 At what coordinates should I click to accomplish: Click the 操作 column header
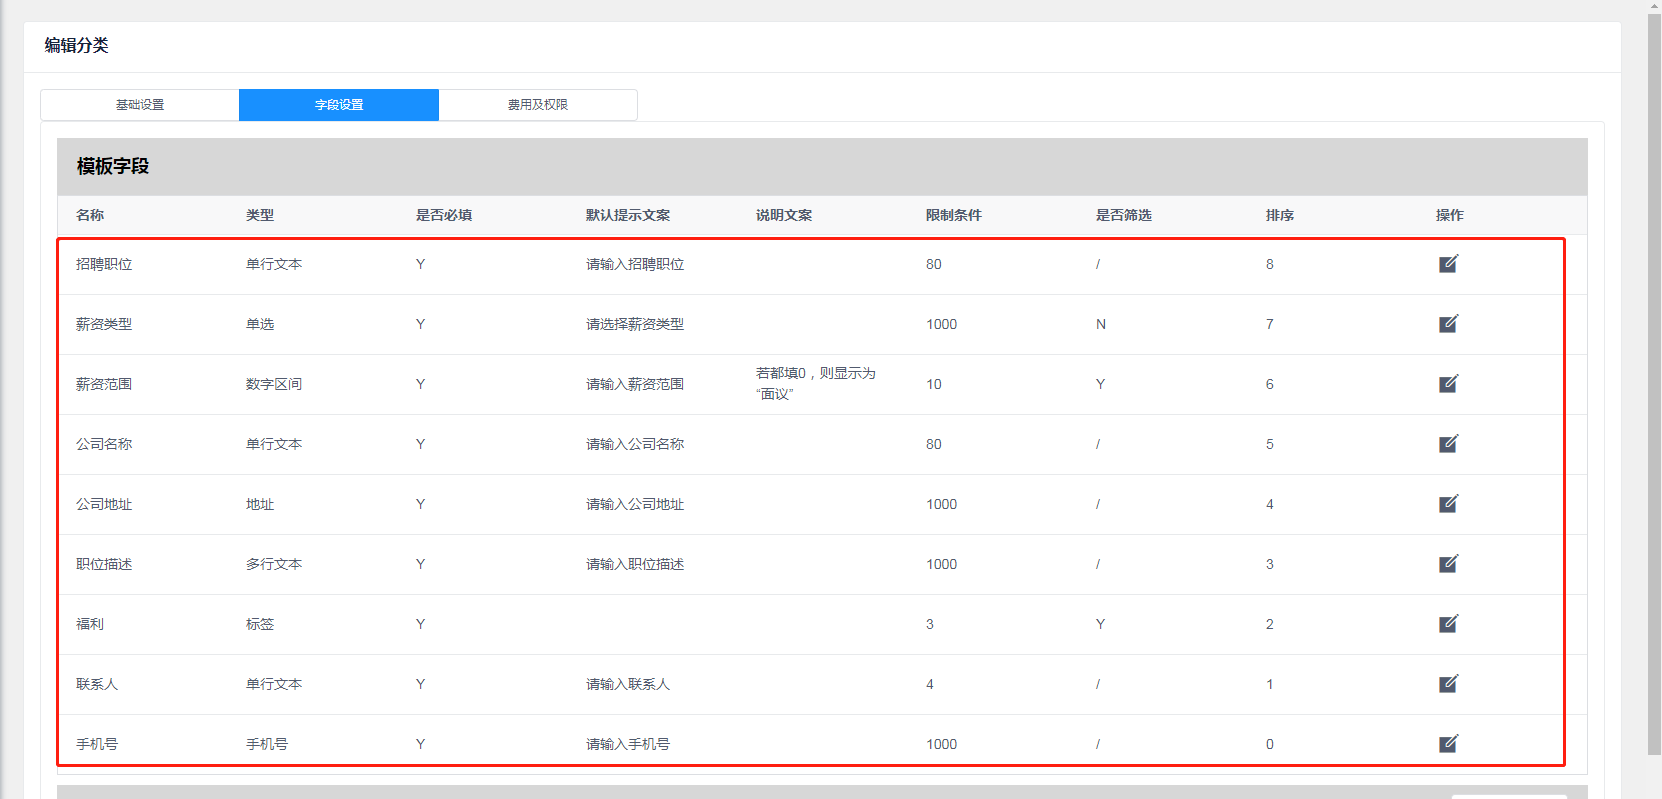point(1450,215)
